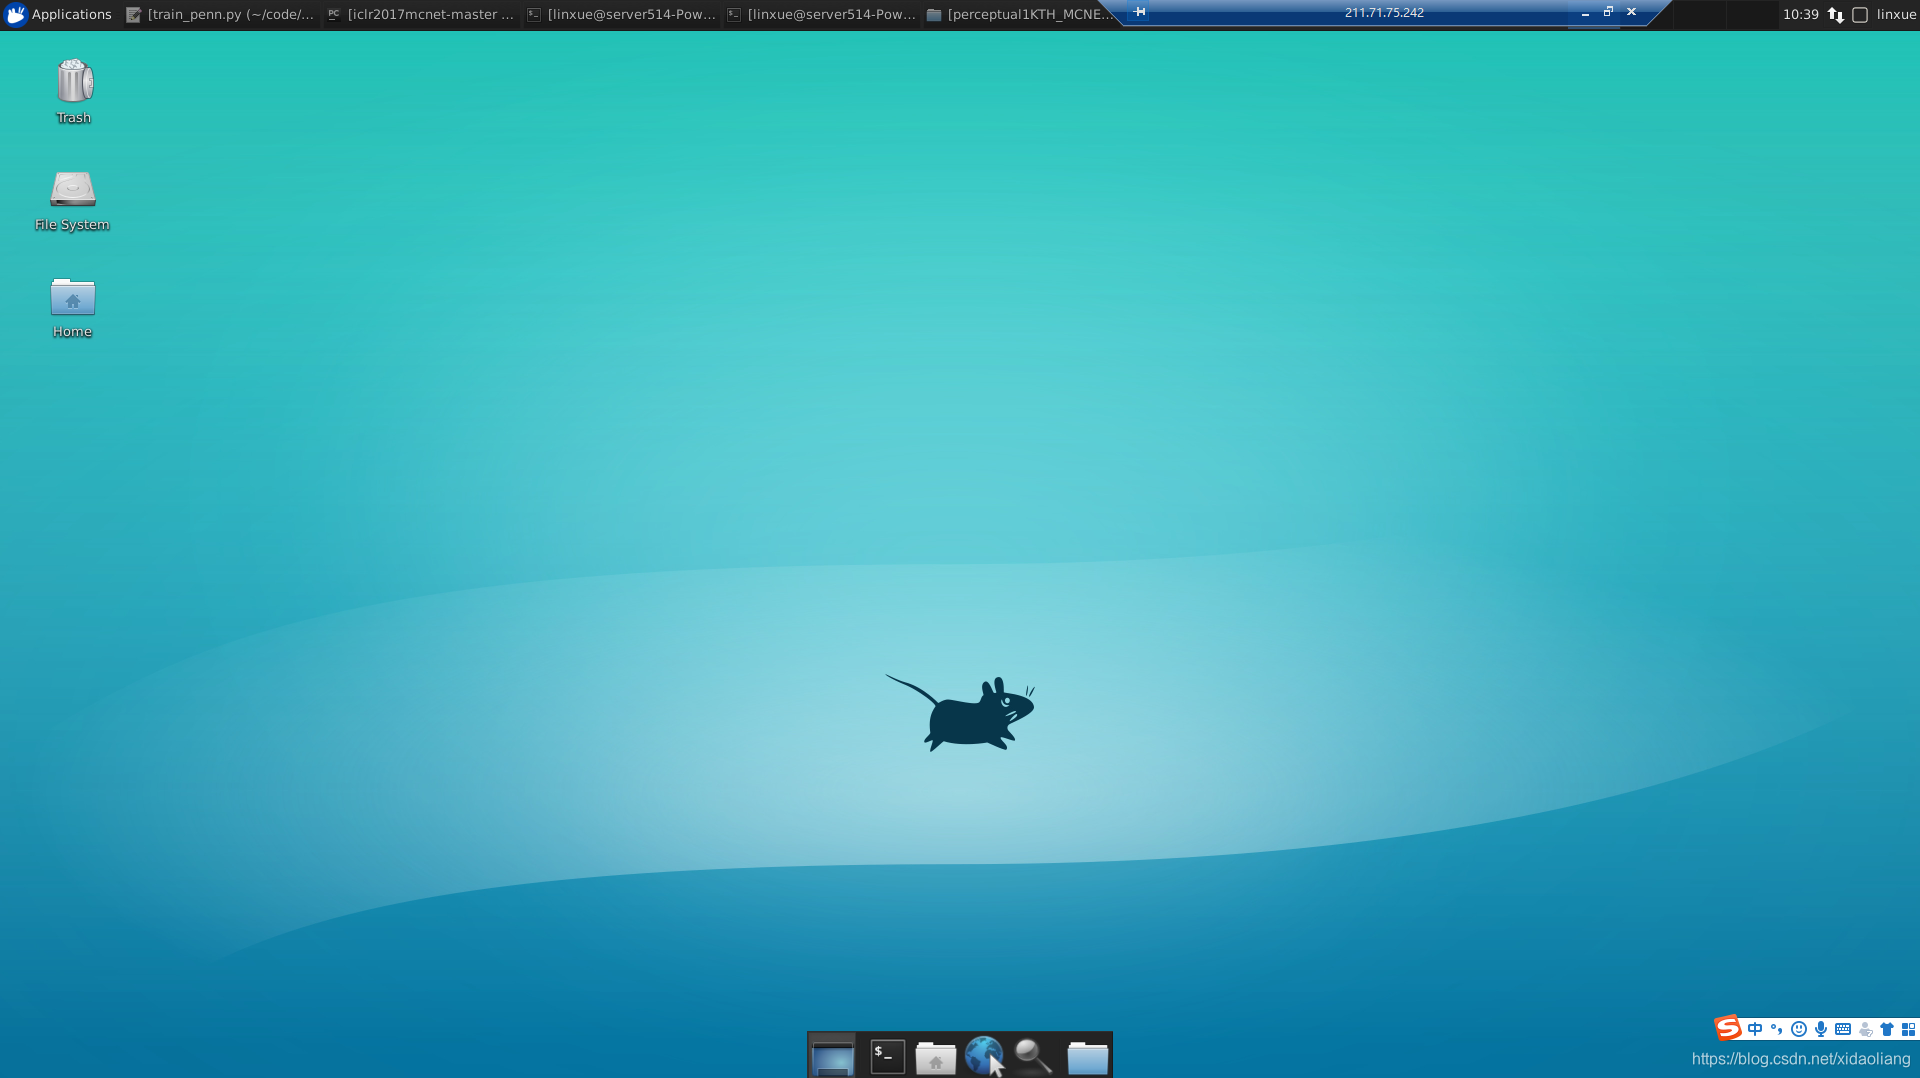Open the Sogou emoji panel
Image resolution: width=1920 pixels, height=1078 pixels.
click(1799, 1029)
